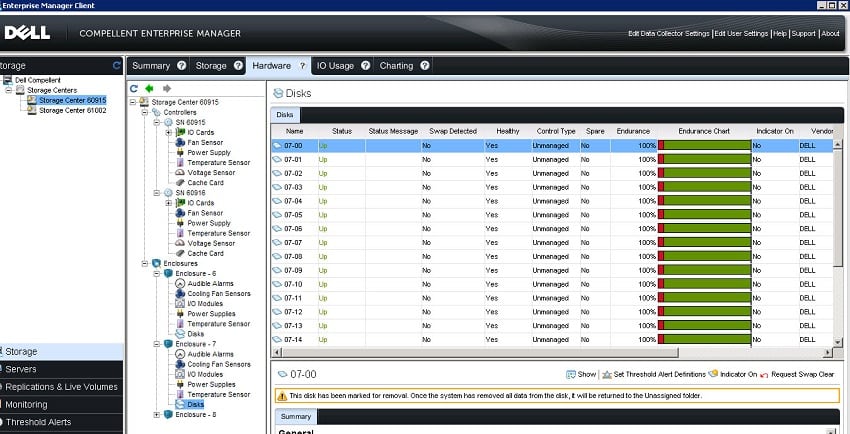
Task: Select Fan Sensor under SN 60915
Action: pyautogui.click(x=205, y=142)
